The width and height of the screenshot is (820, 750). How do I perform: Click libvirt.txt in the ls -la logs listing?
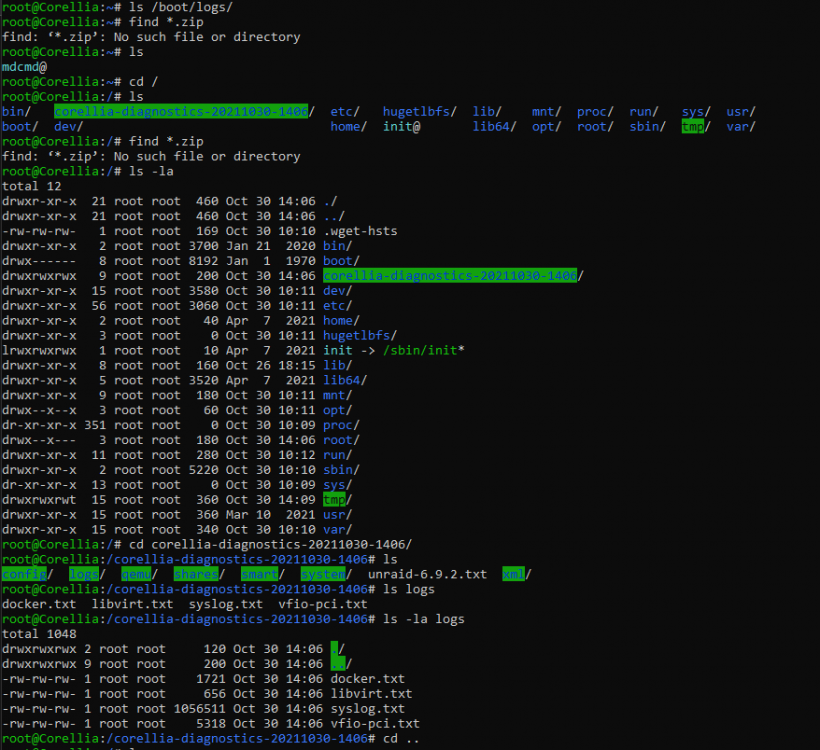coord(371,694)
